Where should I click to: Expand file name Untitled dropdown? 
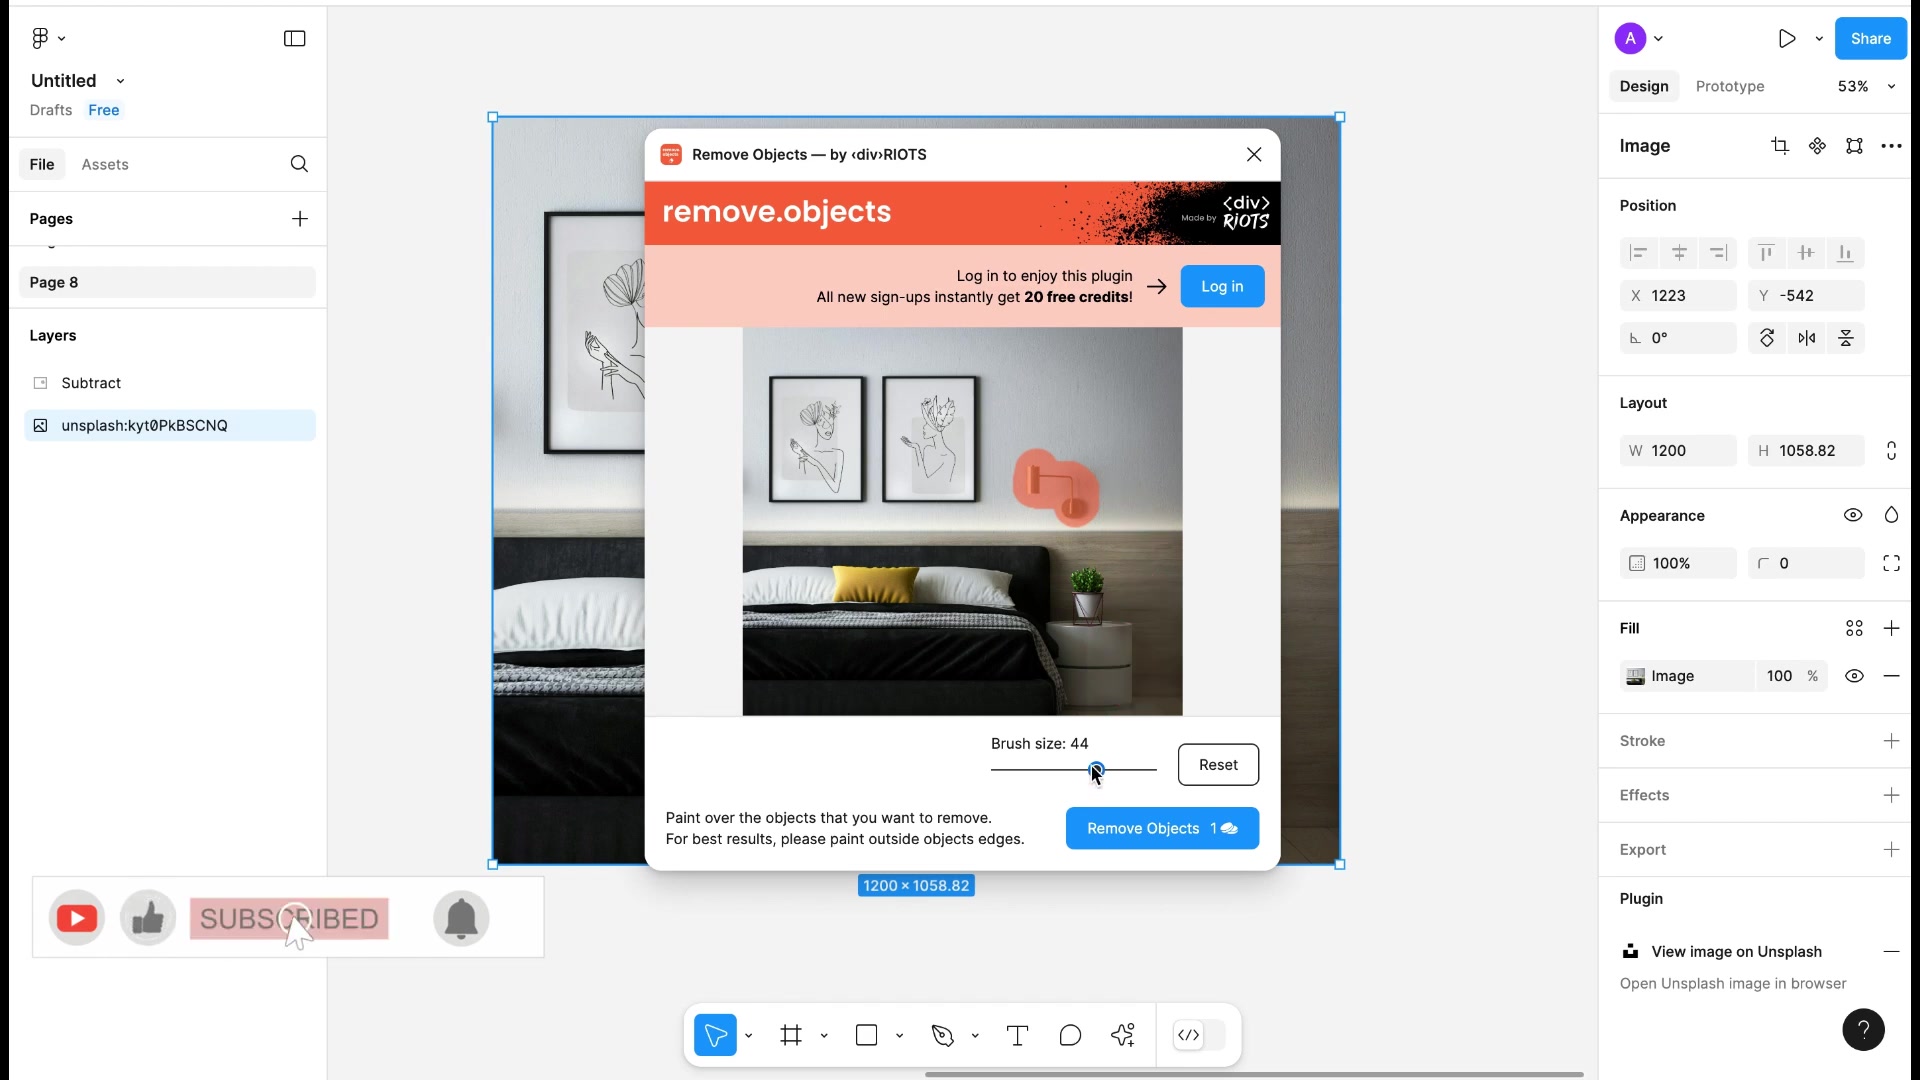coord(120,81)
